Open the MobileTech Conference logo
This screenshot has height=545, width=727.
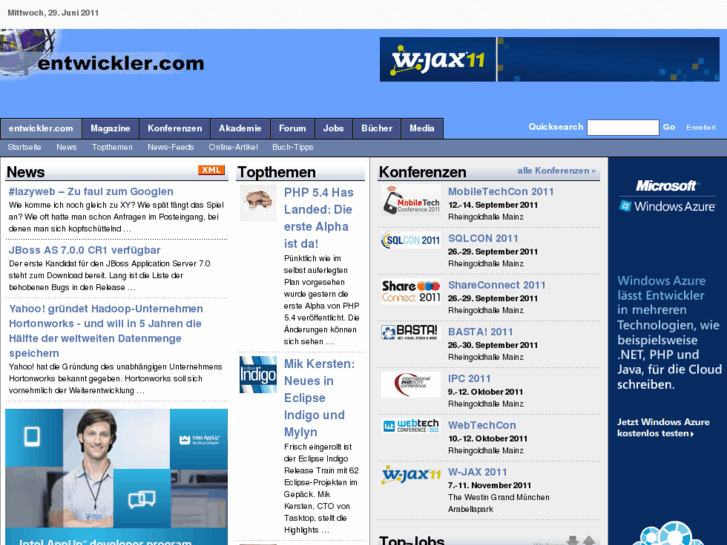[x=411, y=200]
